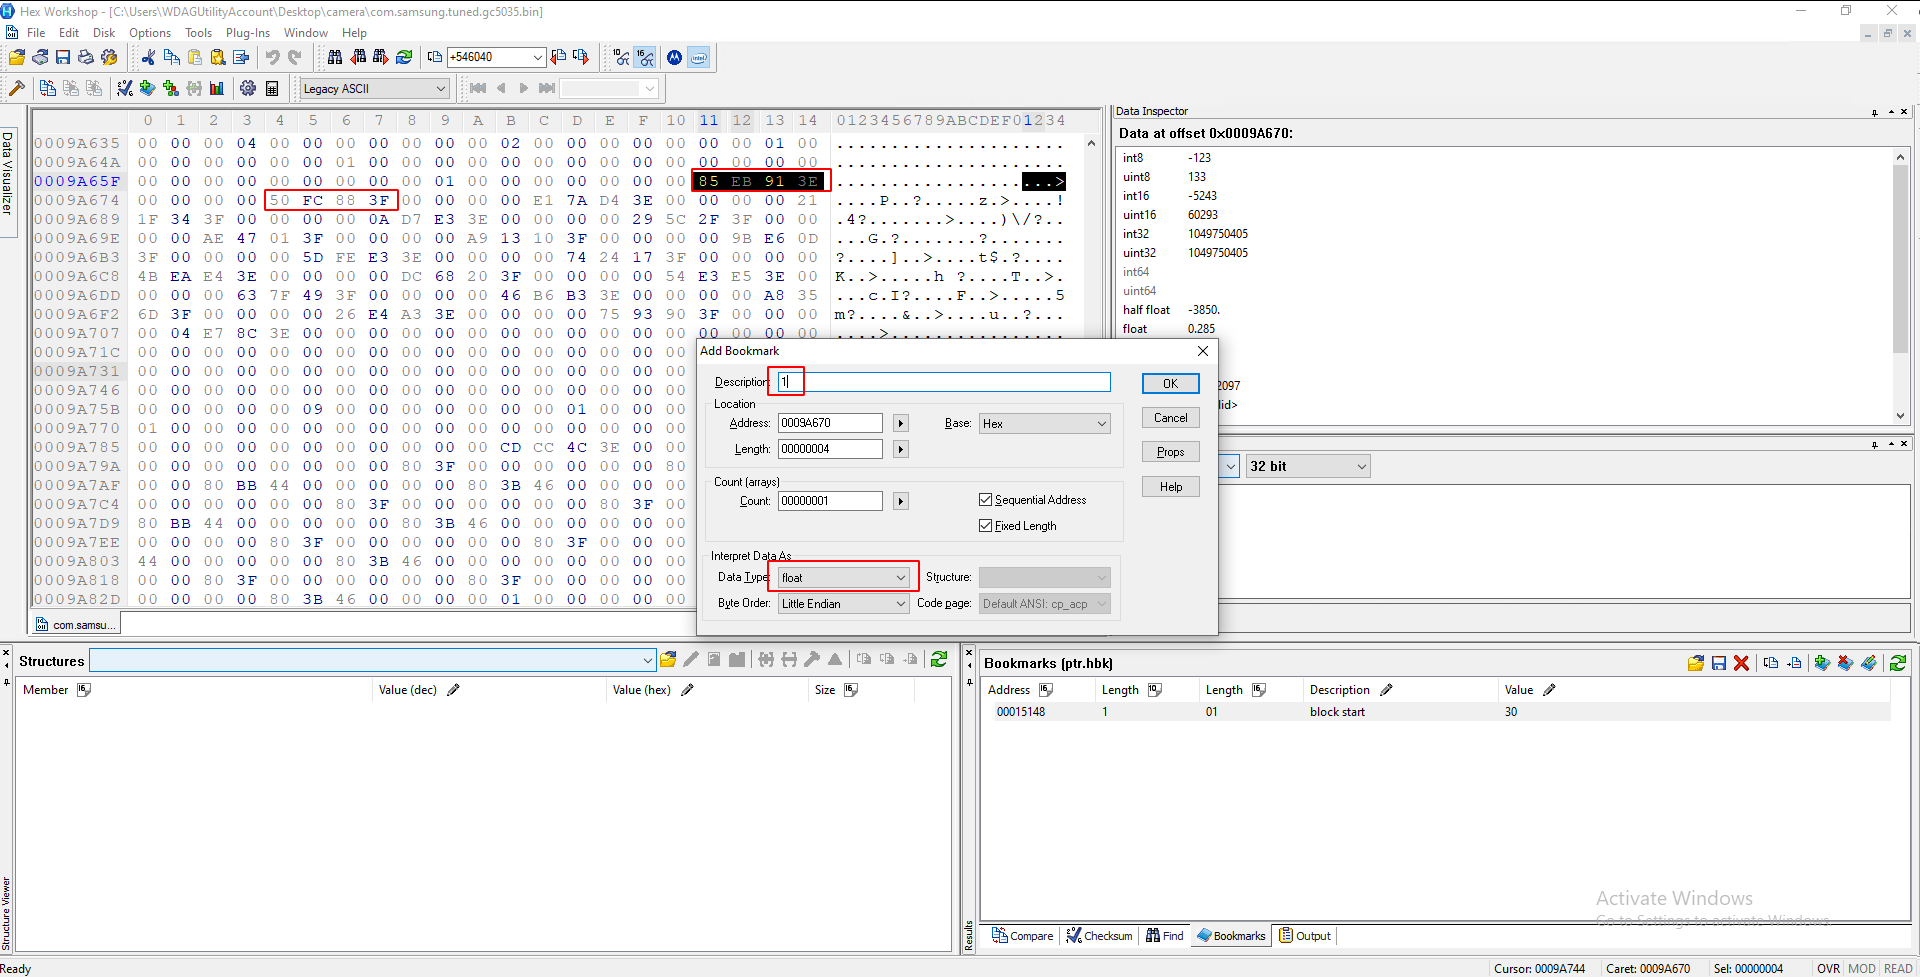Toggle hex offset display icon

646,58
